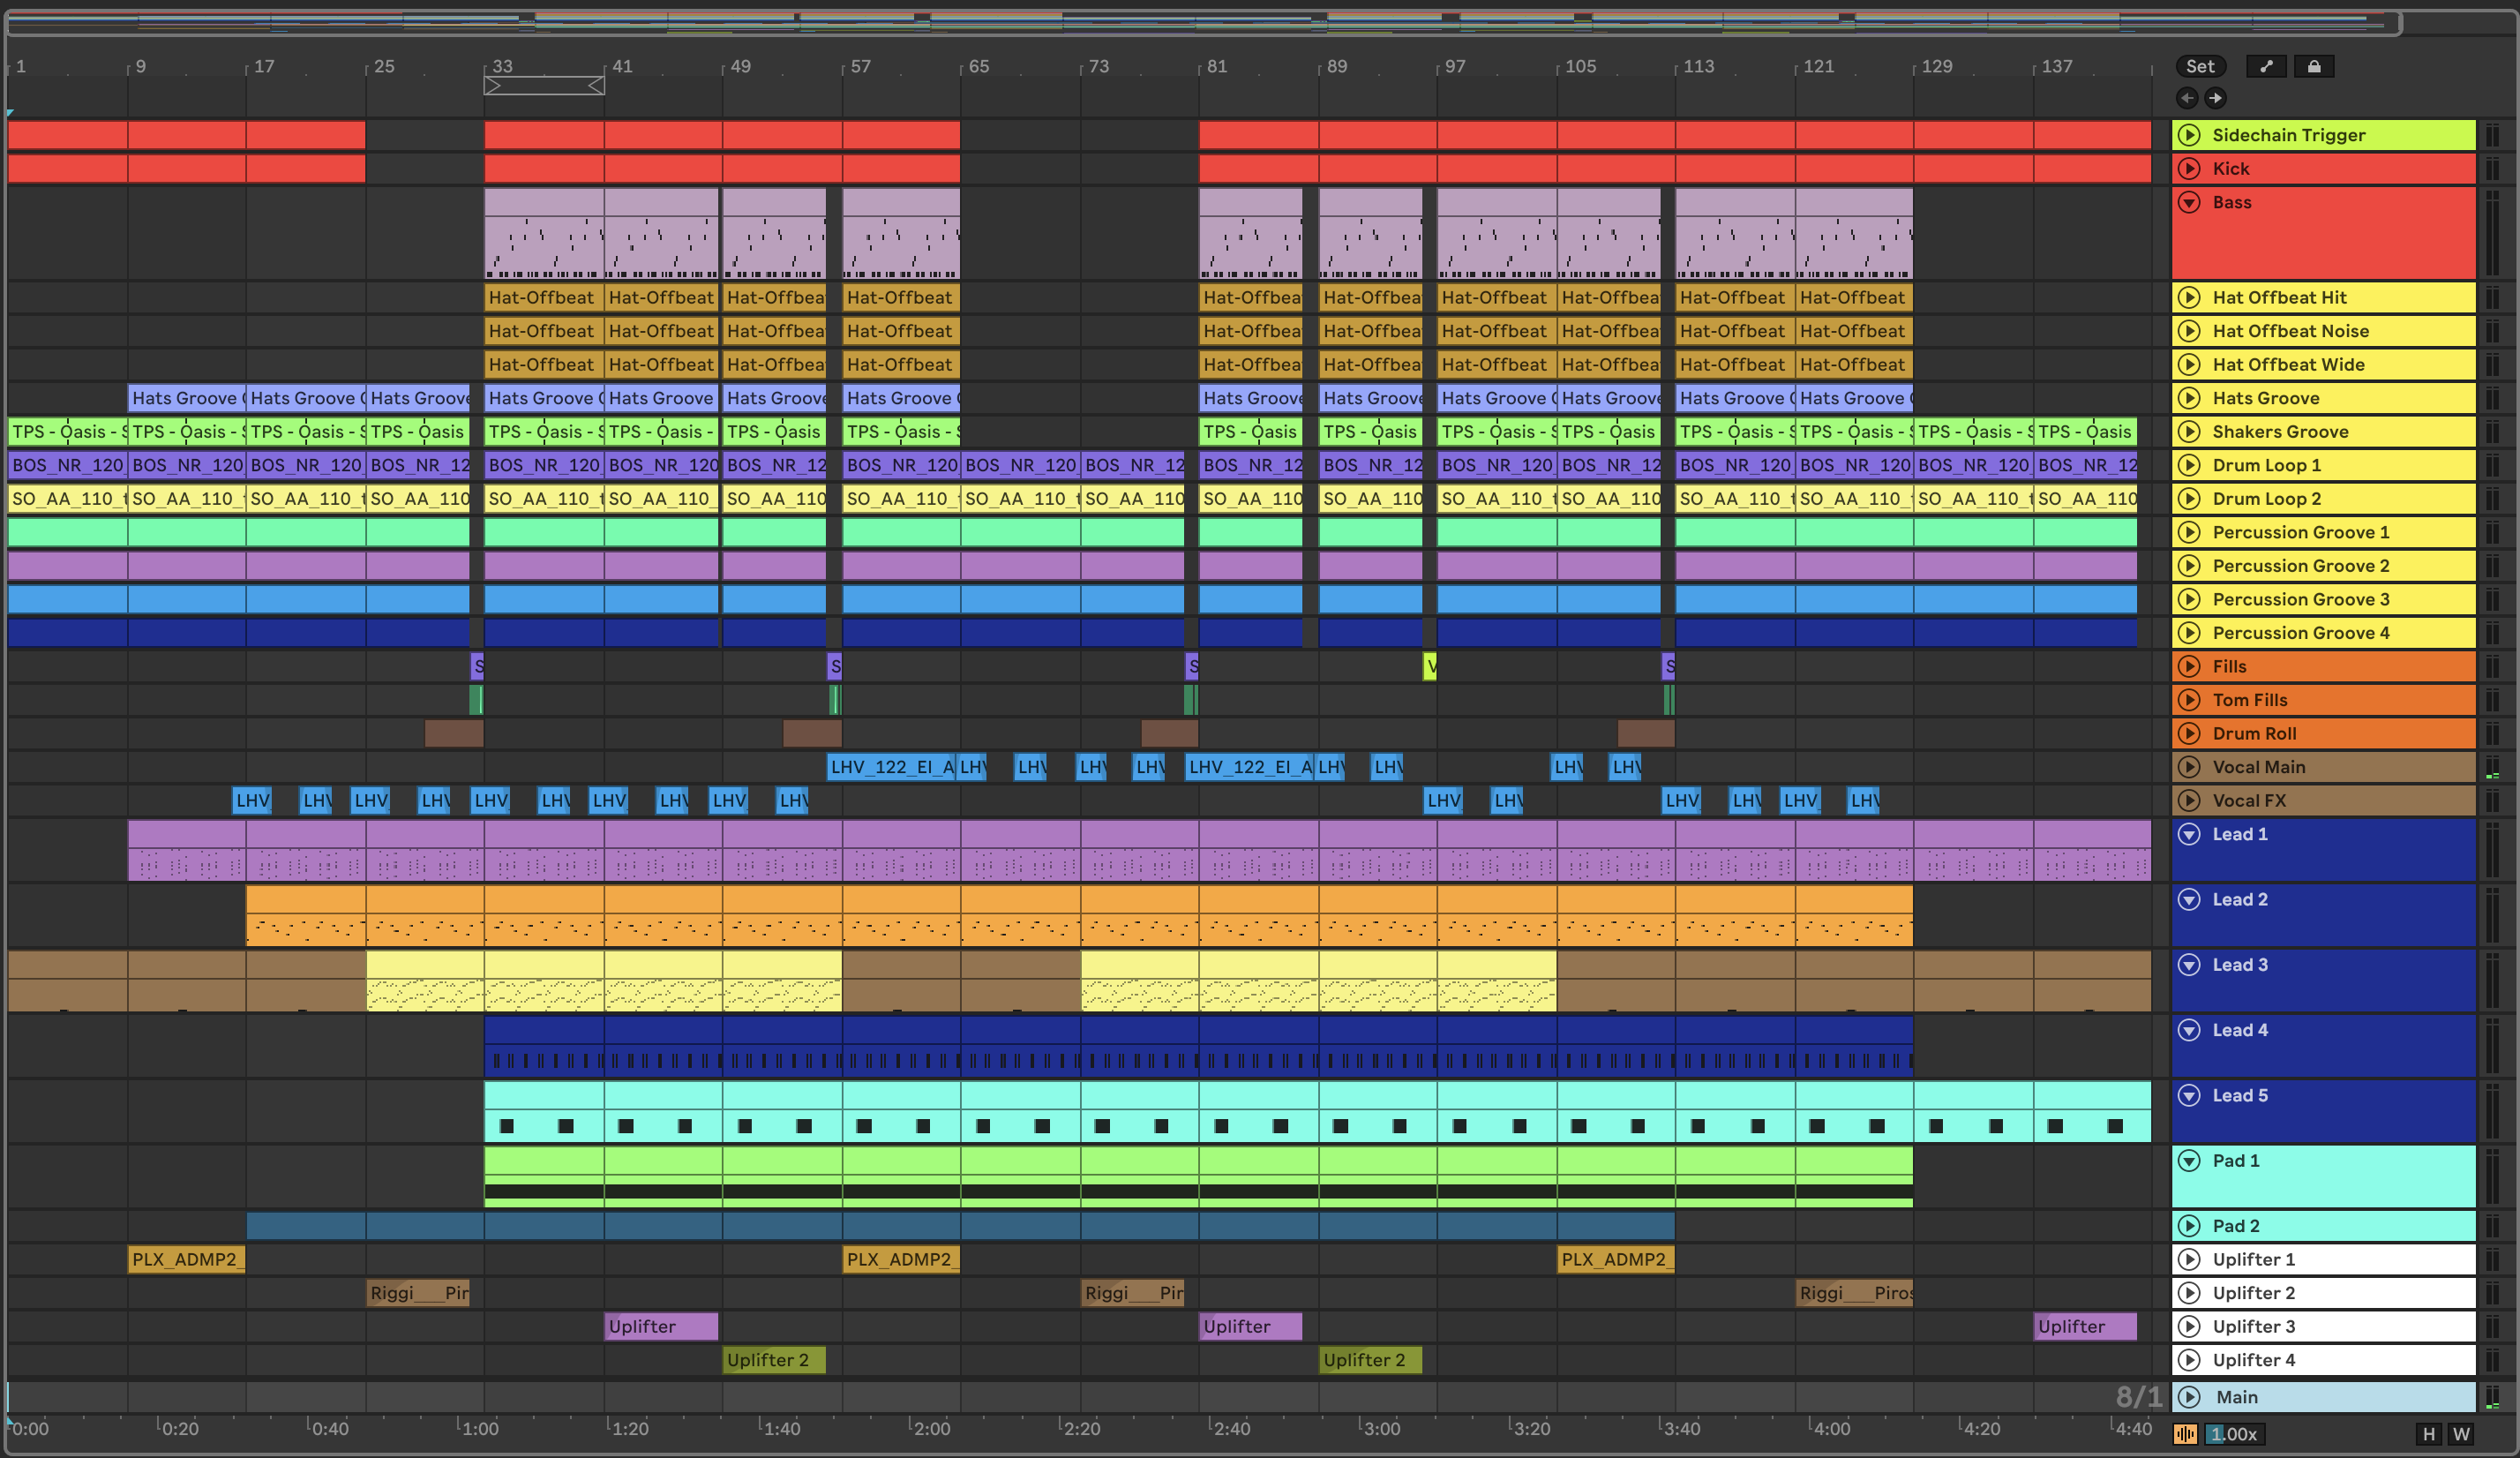Click Drum Loop 1 track play icon
This screenshot has height=1458, width=2520.
2189,465
